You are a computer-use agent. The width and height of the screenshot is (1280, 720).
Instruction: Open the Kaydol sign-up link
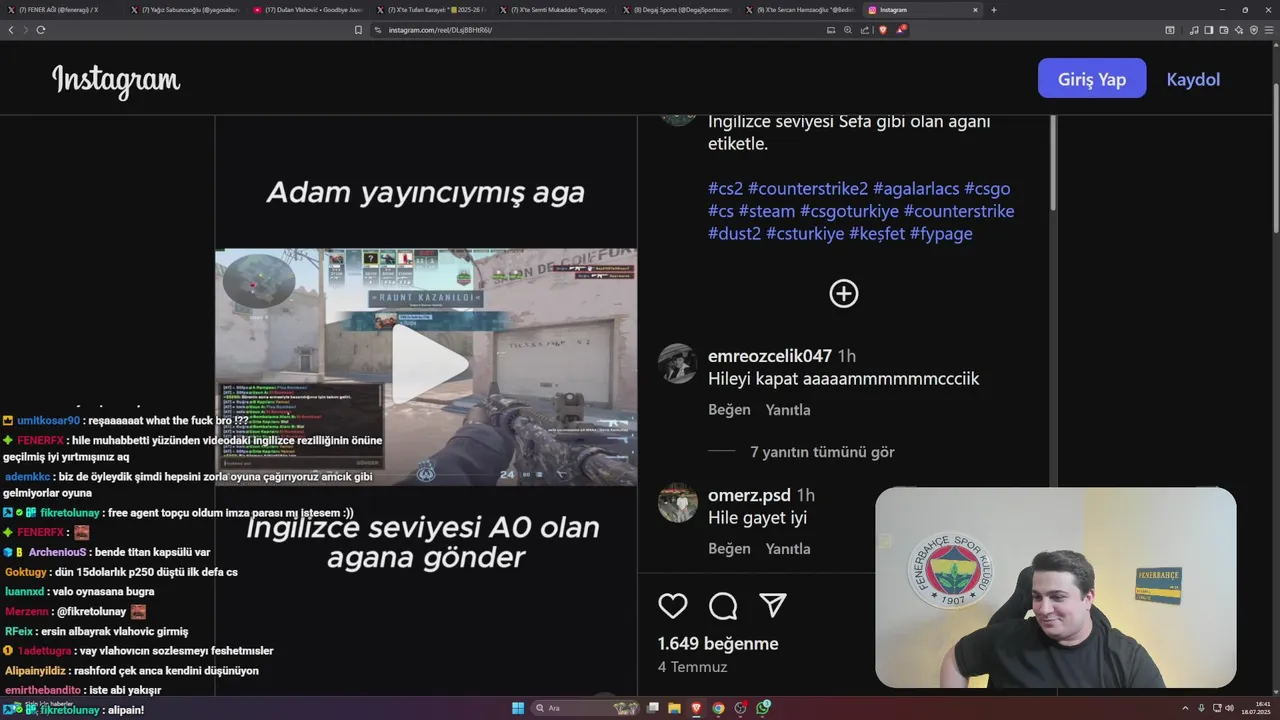coord(1193,79)
